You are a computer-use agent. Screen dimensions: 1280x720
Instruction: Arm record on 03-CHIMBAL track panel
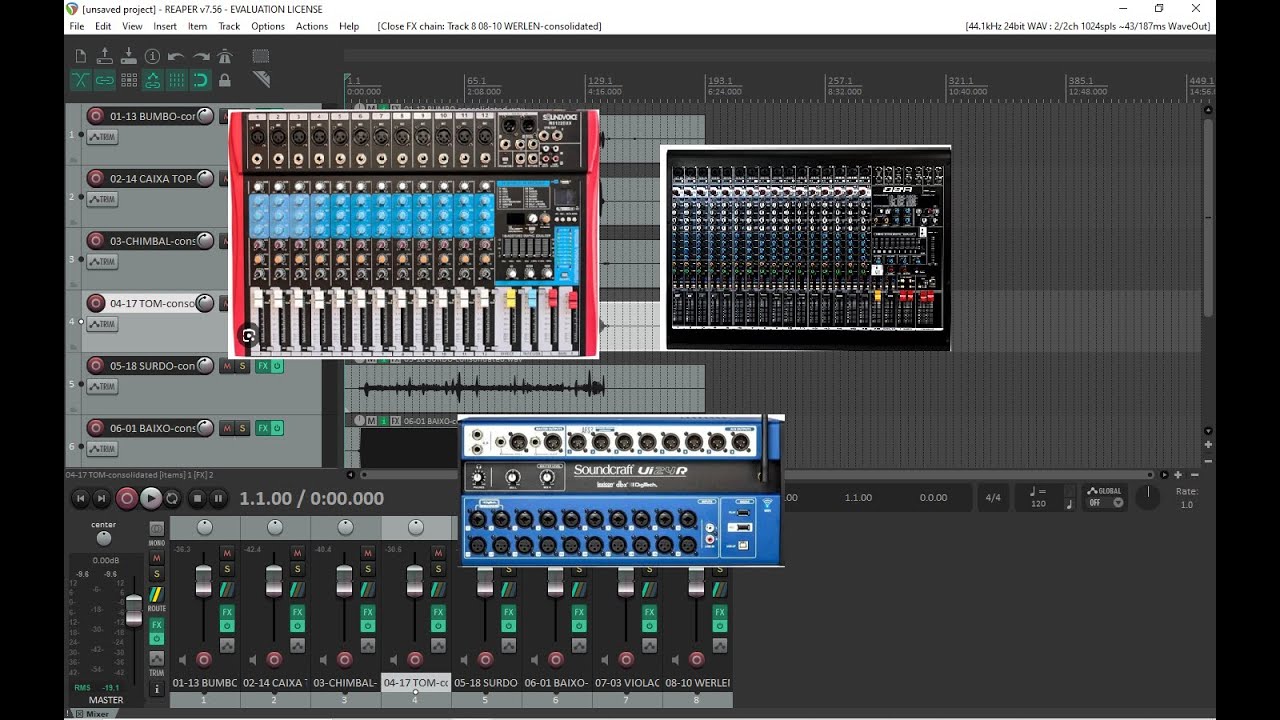(x=96, y=241)
